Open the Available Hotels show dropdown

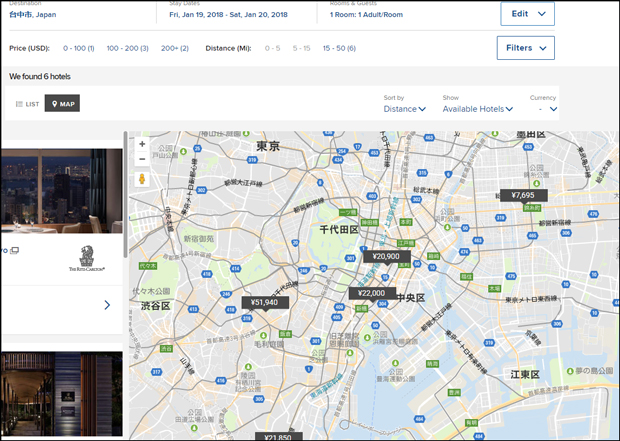tap(477, 109)
